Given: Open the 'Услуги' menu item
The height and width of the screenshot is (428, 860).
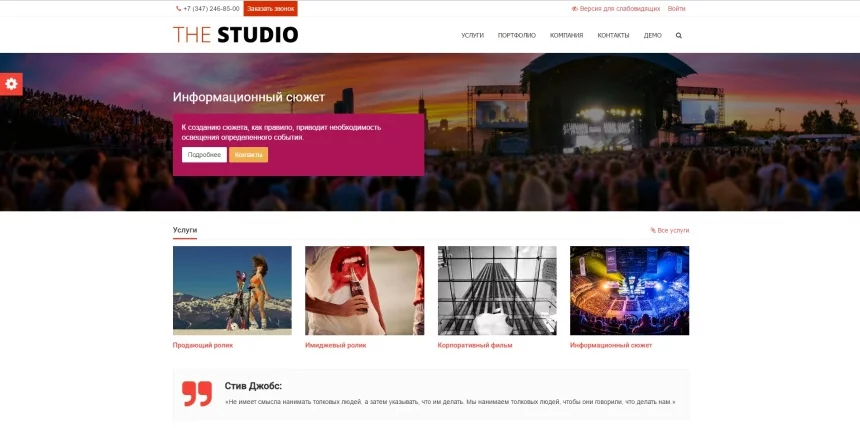Looking at the screenshot, I should tap(472, 35).
